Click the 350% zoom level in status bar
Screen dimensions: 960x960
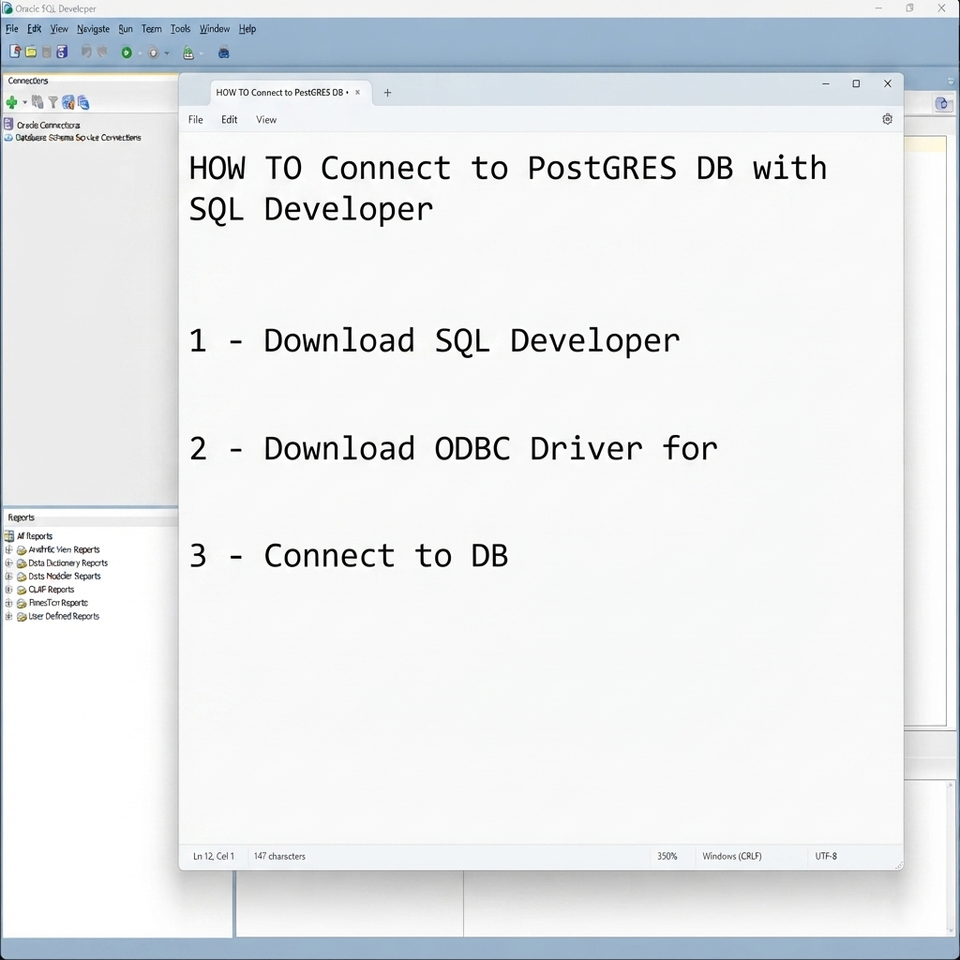tap(667, 856)
